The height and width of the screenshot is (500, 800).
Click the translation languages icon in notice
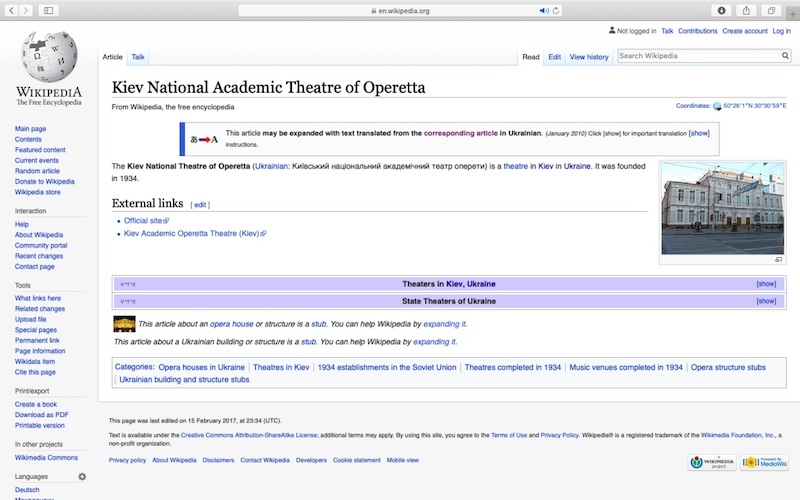click(x=204, y=139)
